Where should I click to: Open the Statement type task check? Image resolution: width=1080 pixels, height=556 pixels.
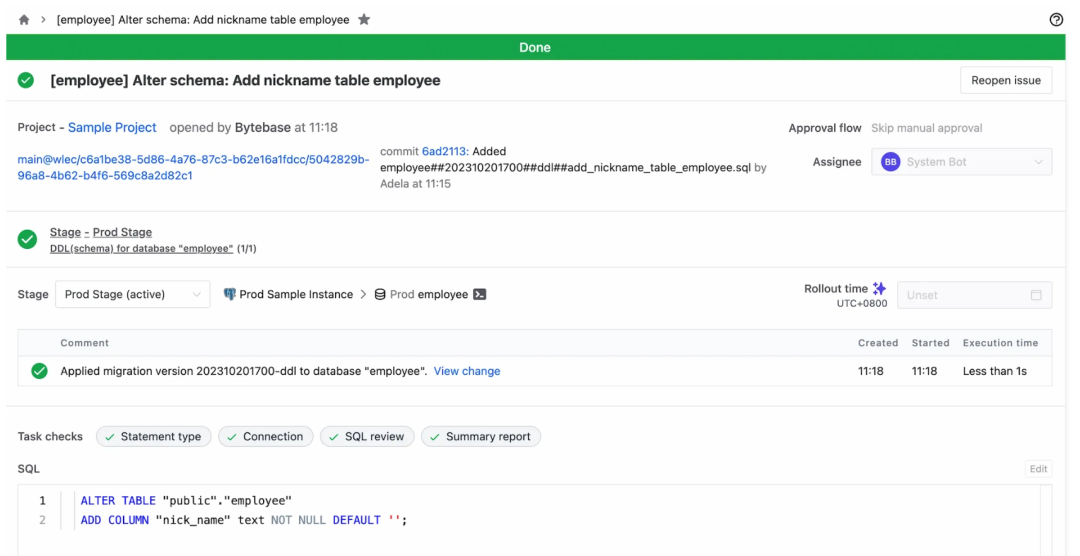(154, 436)
